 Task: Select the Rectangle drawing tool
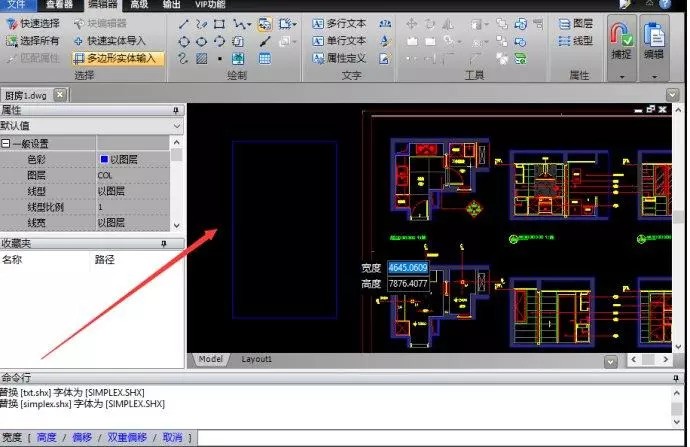(219, 24)
